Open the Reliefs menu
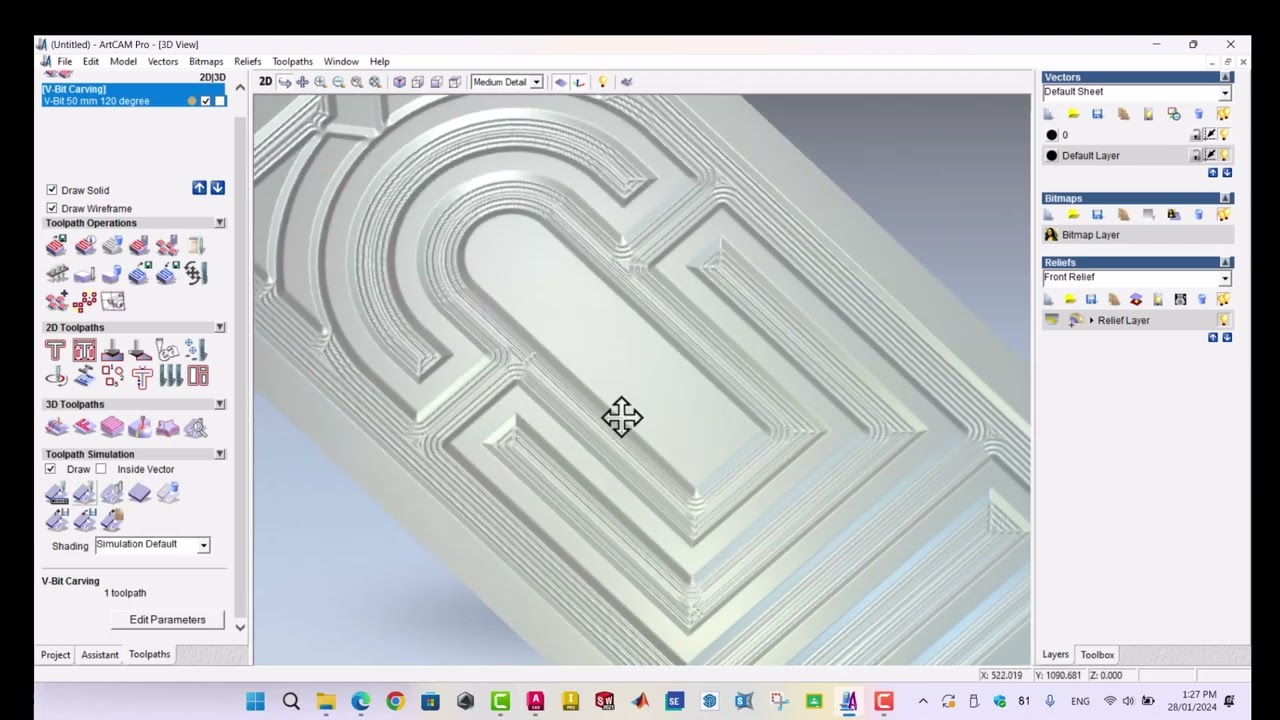 coord(247,62)
